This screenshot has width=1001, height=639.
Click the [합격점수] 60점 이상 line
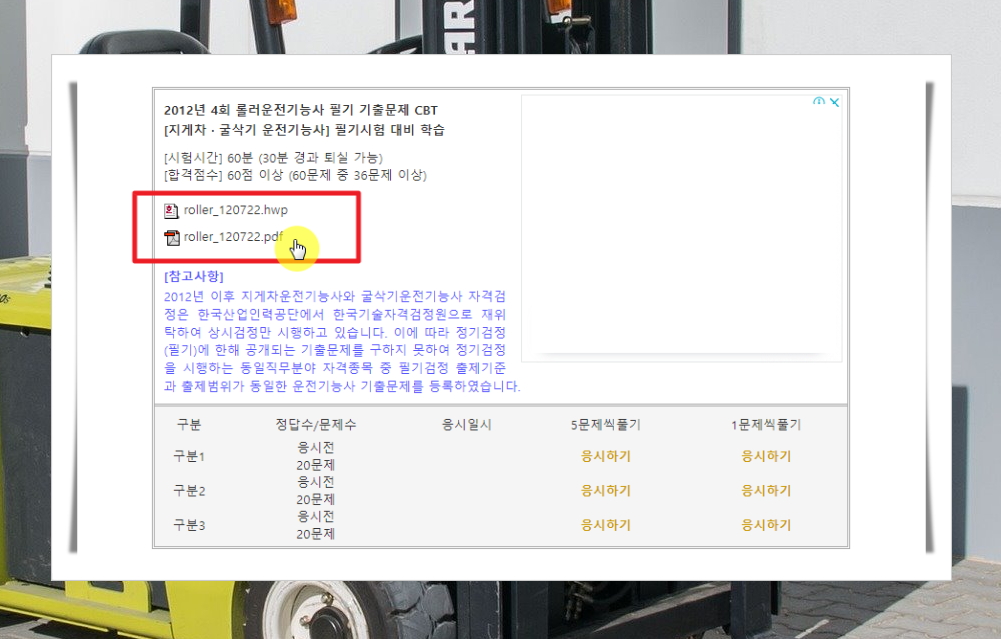[295, 175]
